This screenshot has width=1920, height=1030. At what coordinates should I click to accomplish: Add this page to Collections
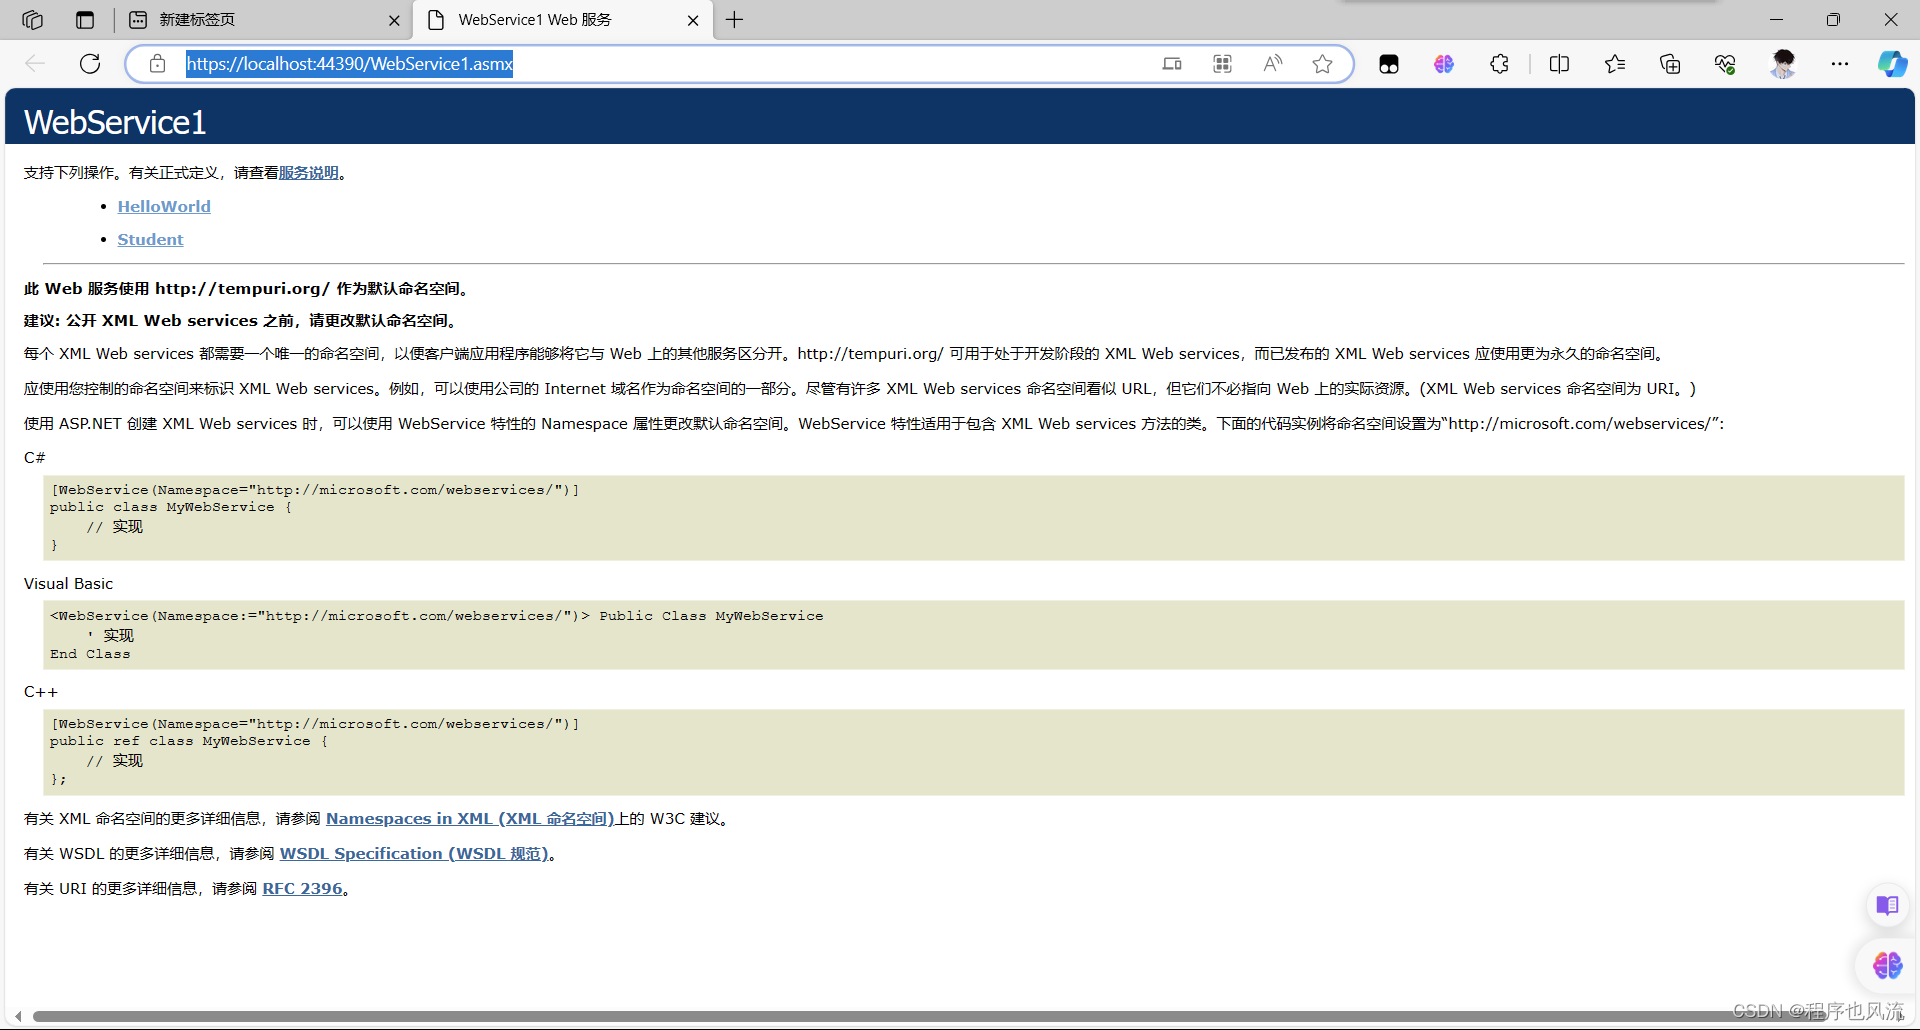pyautogui.click(x=1669, y=63)
